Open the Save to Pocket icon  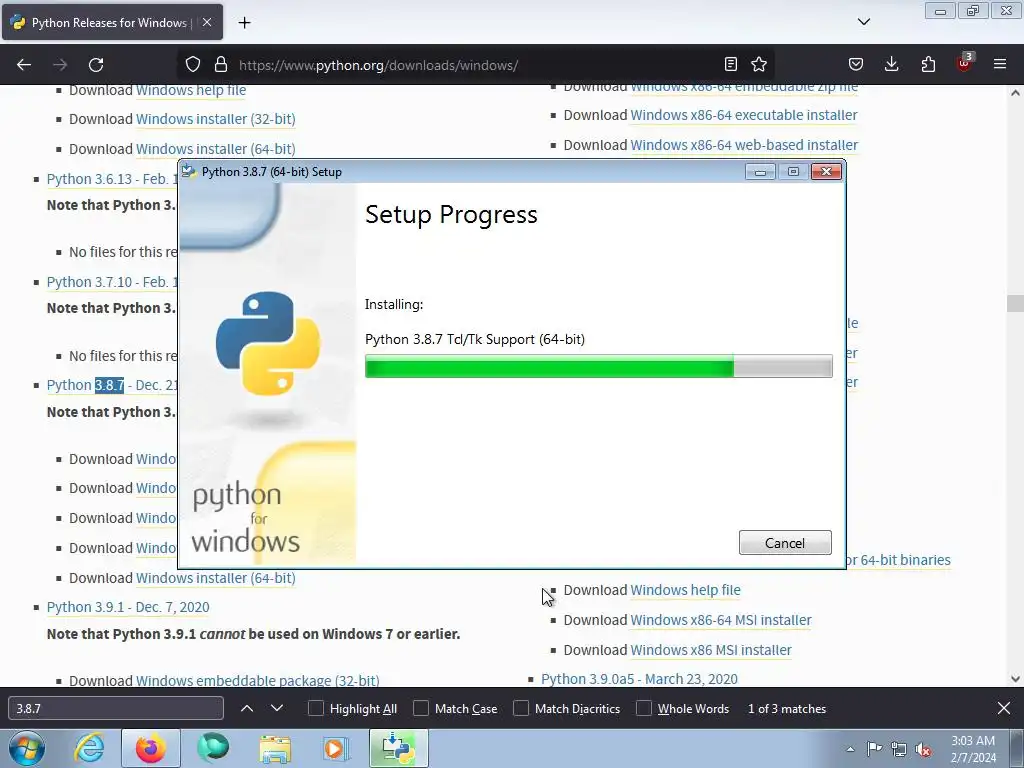[x=856, y=64]
